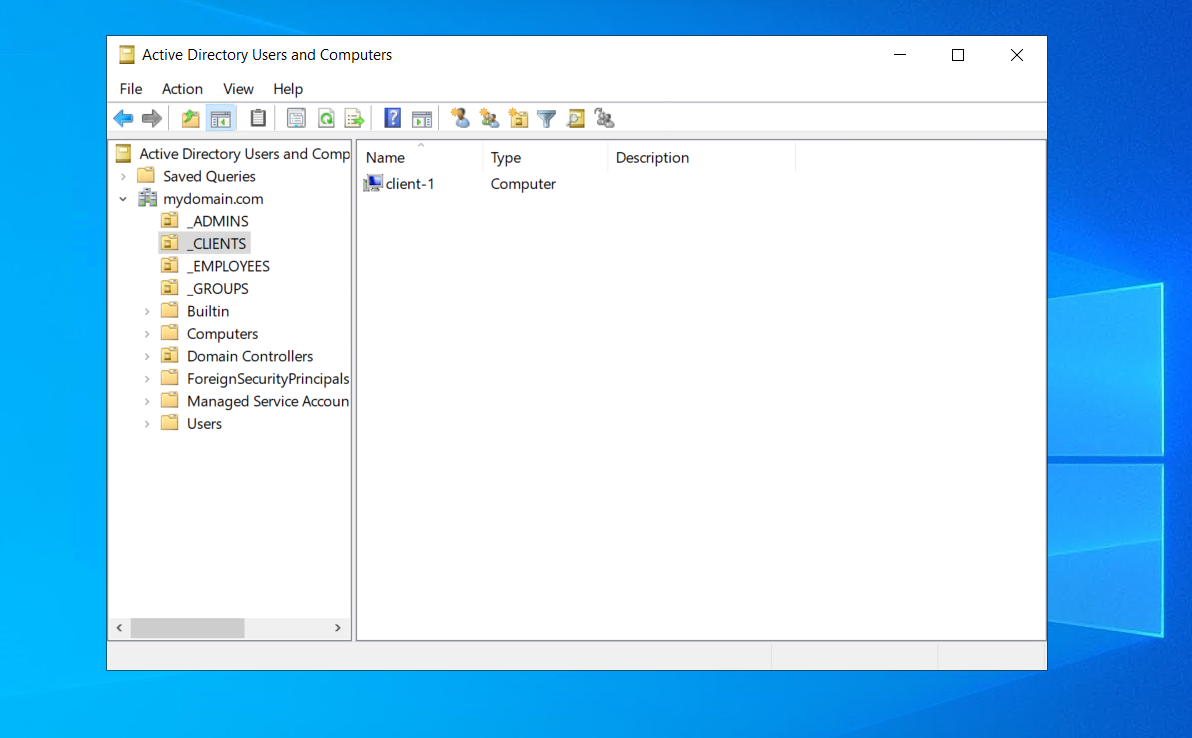Click the Saved Queries folder icon

pos(146,176)
